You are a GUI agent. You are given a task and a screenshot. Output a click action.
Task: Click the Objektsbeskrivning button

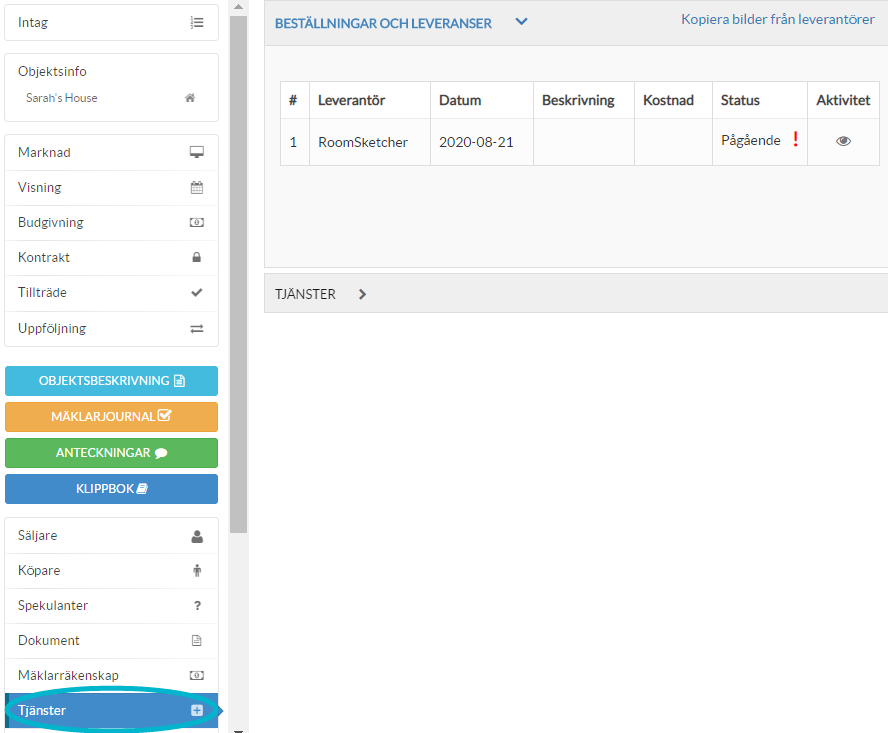pos(111,381)
